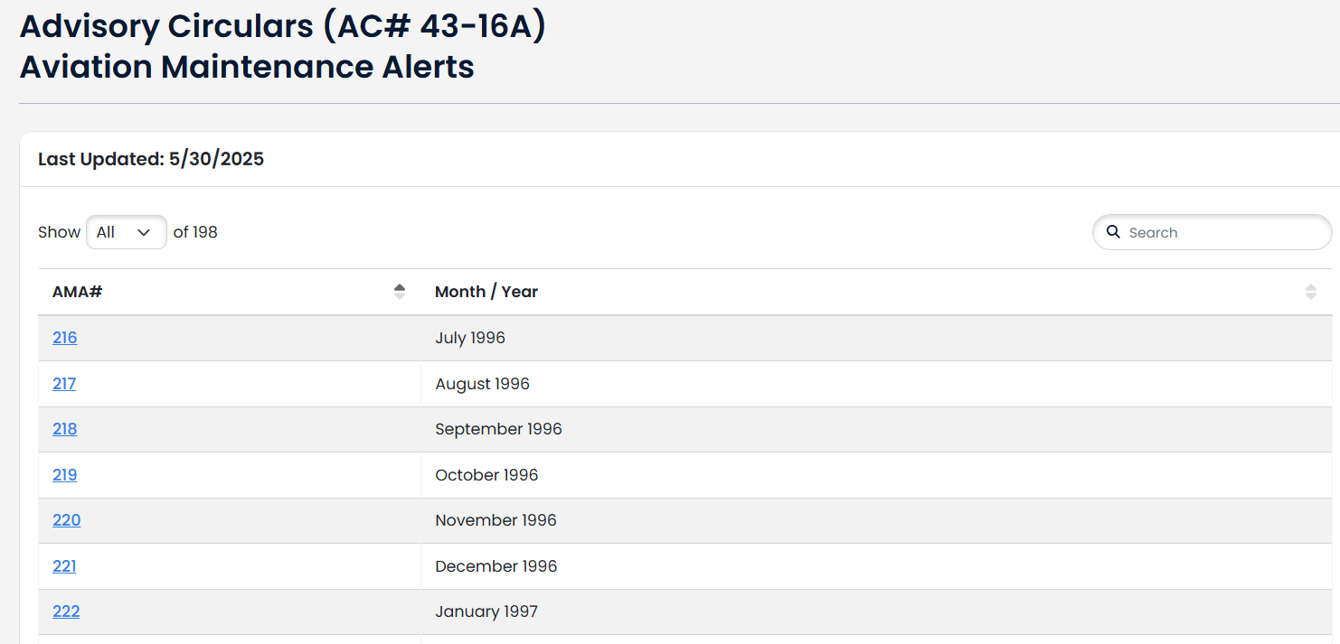This screenshot has height=644, width=1340.
Task: Click the January 1997 row text
Action: pos(486,611)
